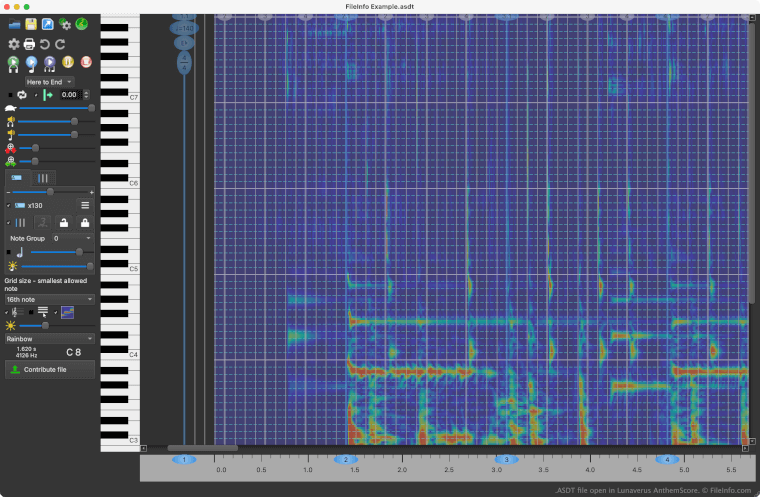Click the Contribute file button
The width and height of the screenshot is (760, 497).
[x=50, y=369]
